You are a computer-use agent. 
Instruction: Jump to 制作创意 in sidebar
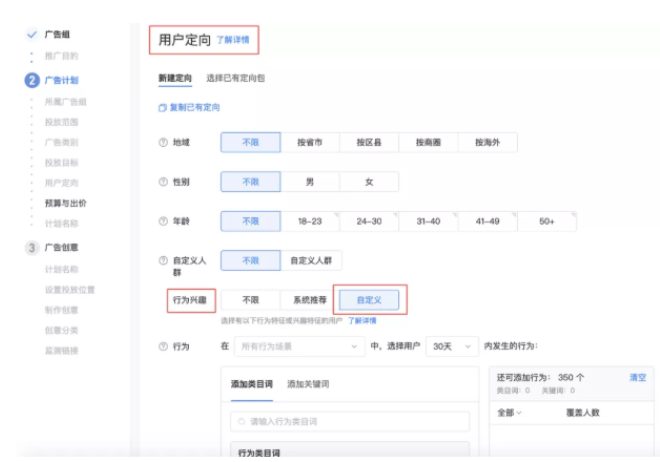point(61,310)
